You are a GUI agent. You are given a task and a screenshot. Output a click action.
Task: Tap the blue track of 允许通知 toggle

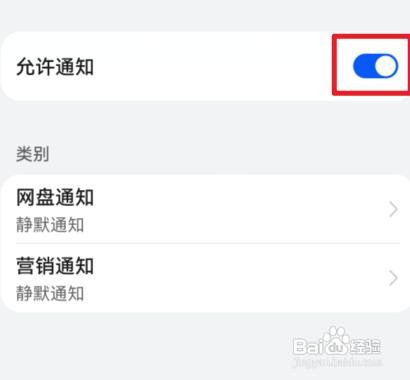[363, 66]
